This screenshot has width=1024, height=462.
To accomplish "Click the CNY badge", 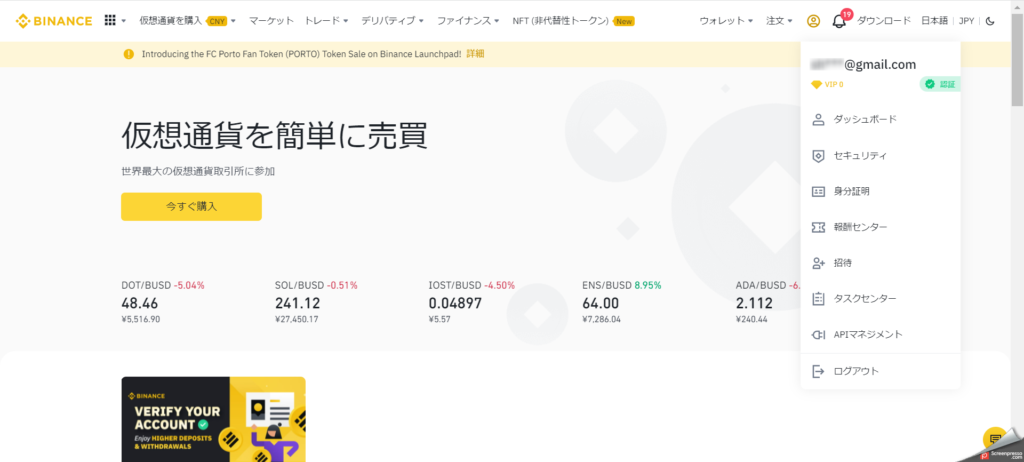I will coord(217,21).
